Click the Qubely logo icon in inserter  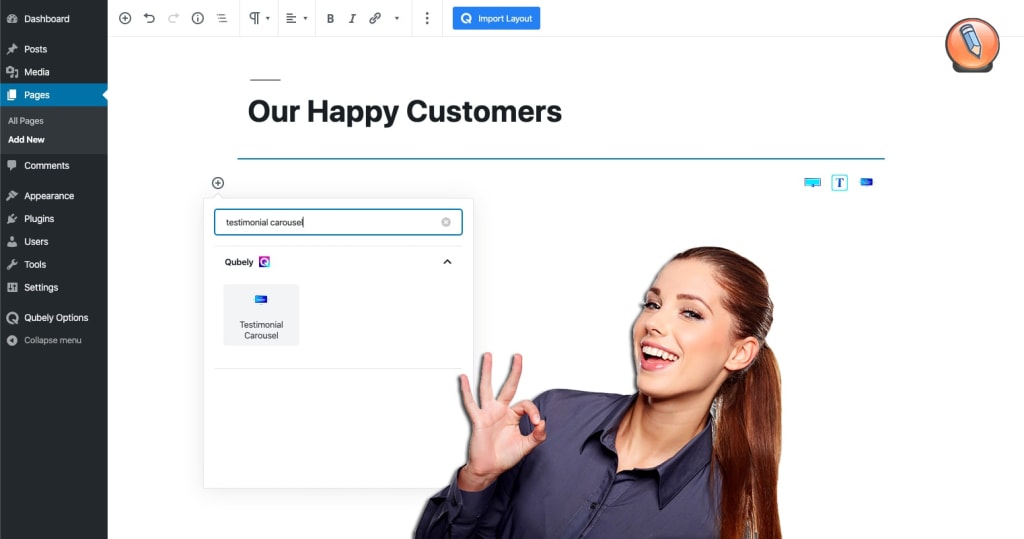coord(264,262)
